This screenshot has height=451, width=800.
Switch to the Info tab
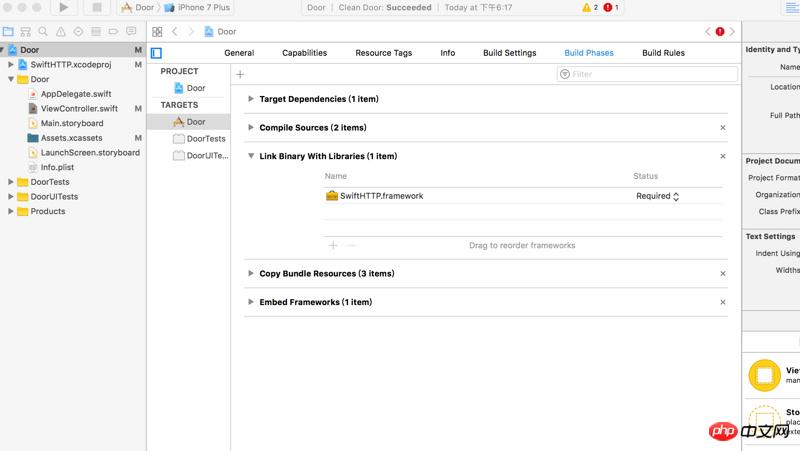[x=447, y=53]
